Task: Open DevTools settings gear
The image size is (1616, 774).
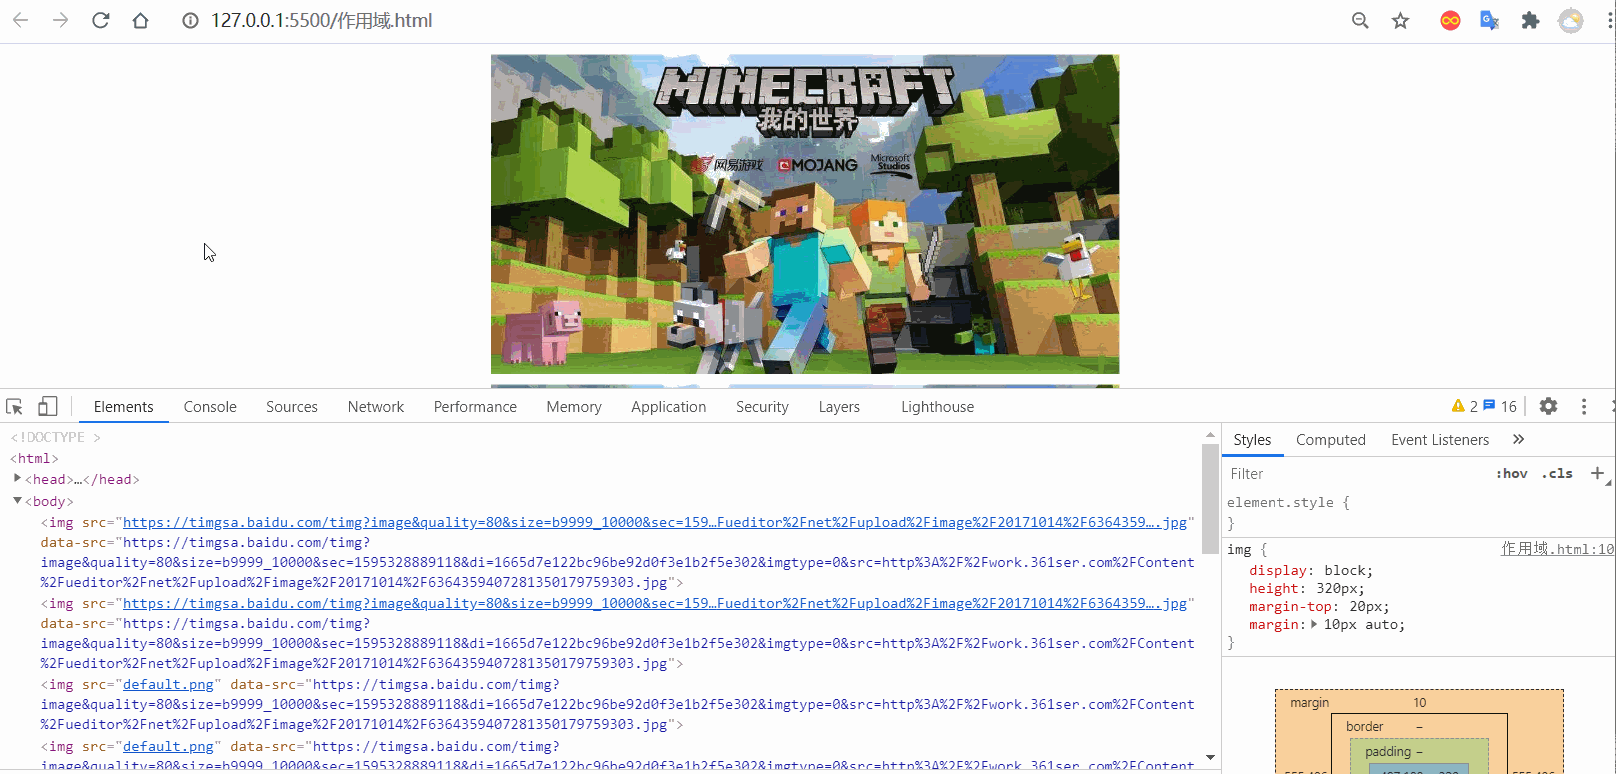Action: 1548,406
